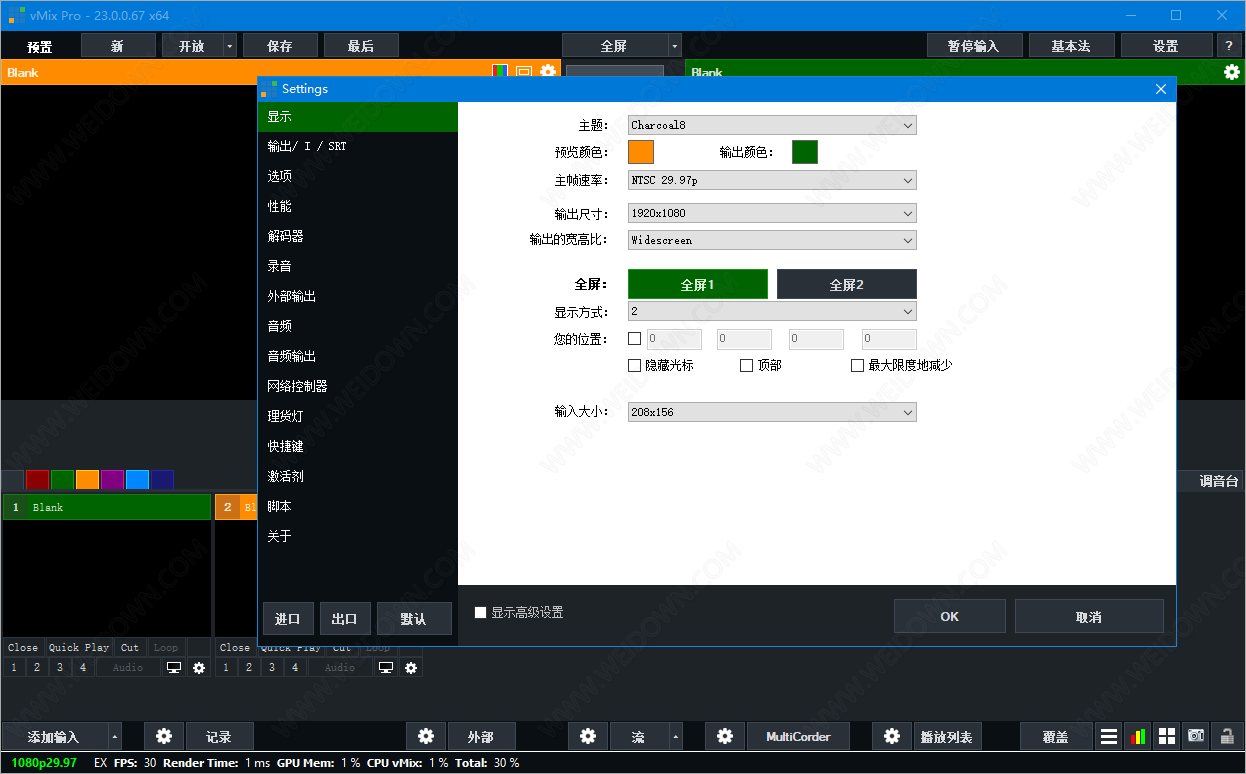The height and width of the screenshot is (774, 1246).
Task: Click the color bars icon in the preview header
Action: 500,72
